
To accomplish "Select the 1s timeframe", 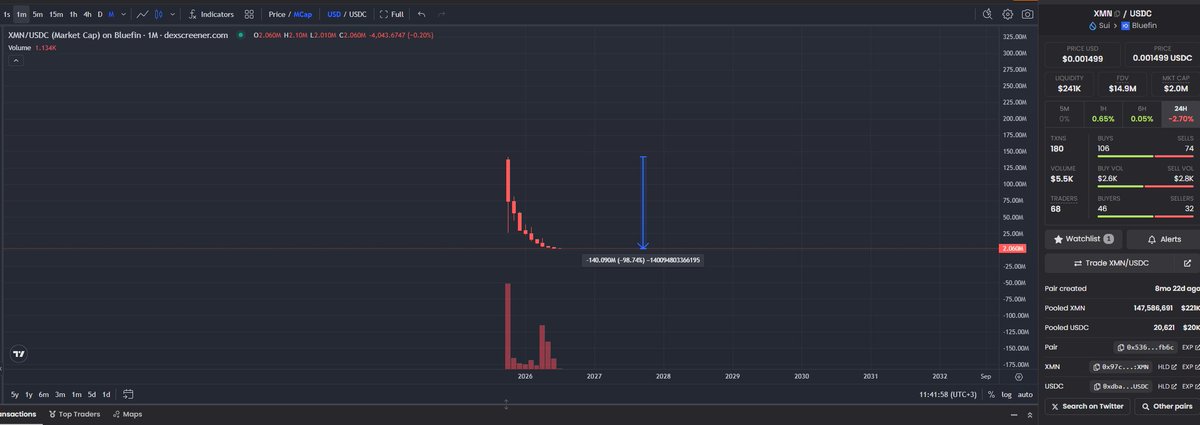I will point(7,15).
